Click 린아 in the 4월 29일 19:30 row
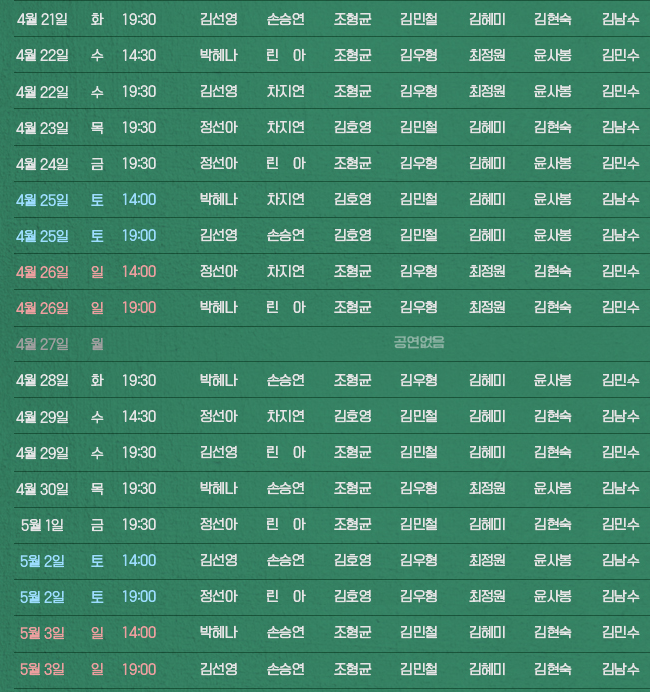 tap(286, 452)
